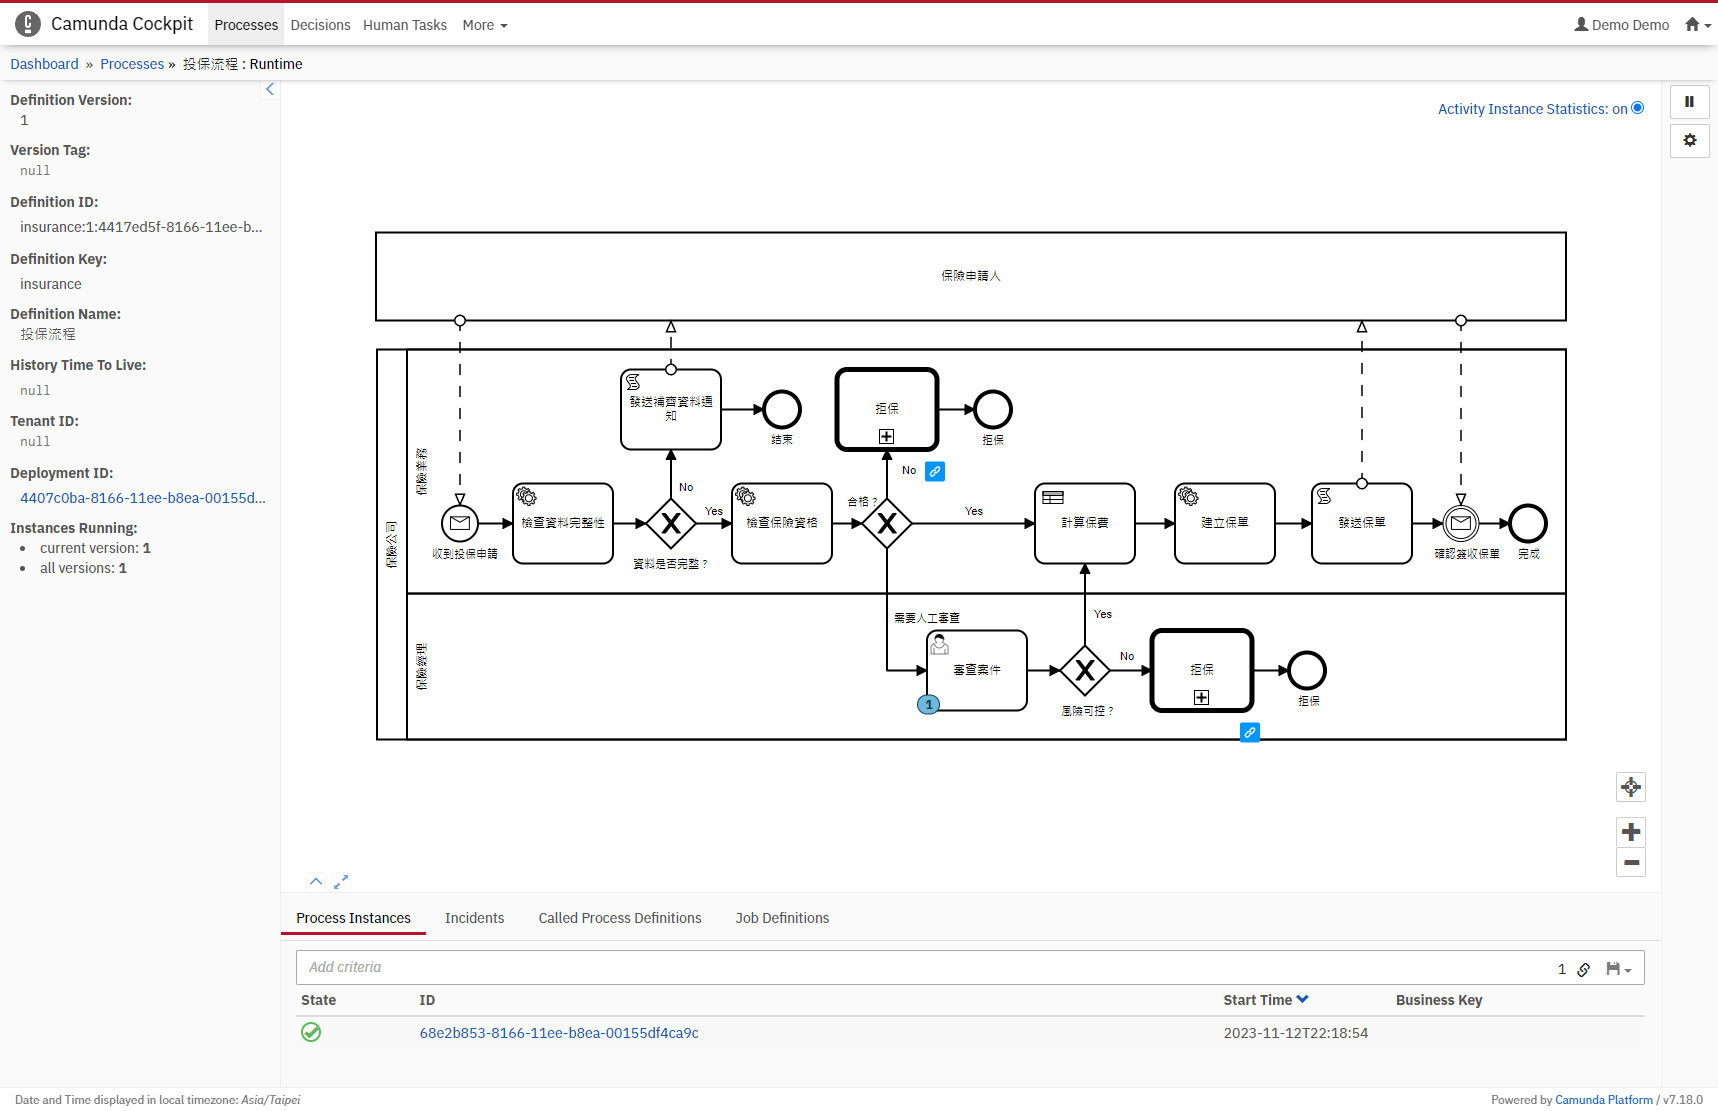Open saved search criteria dropdown

[x=1618, y=969]
